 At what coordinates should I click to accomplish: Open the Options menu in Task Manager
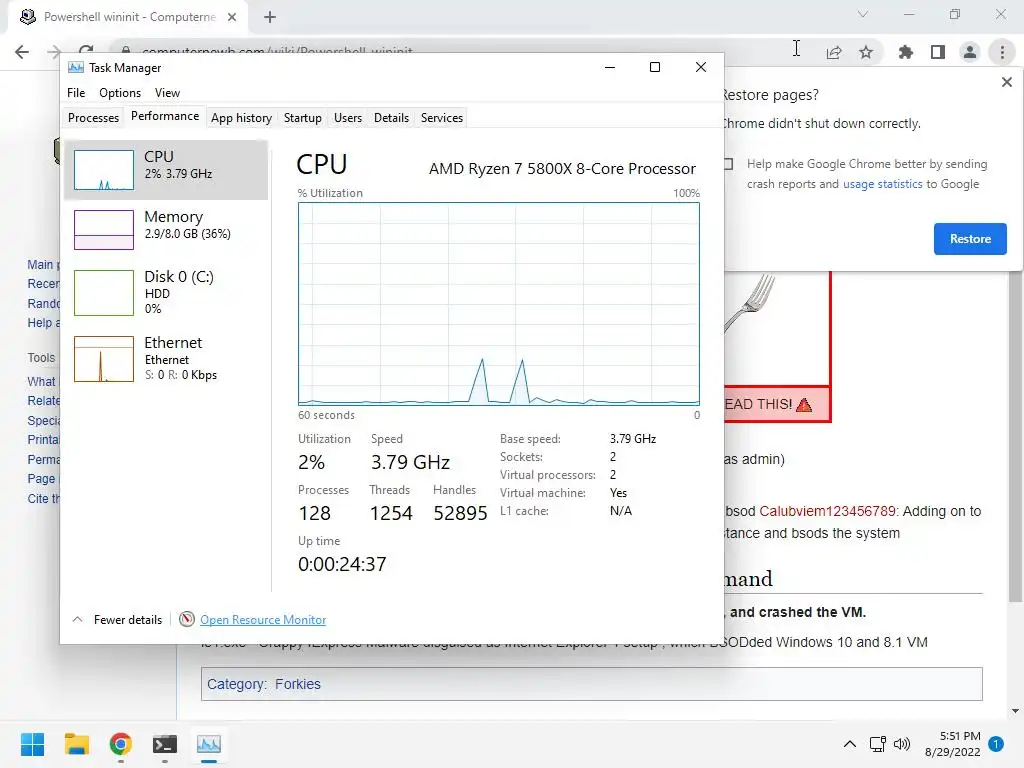[120, 93]
